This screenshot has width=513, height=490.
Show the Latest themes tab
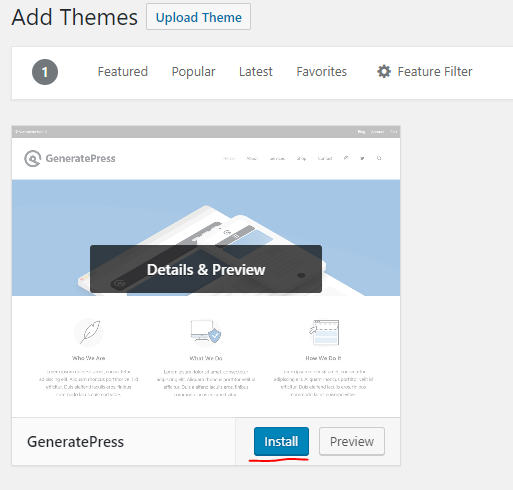click(x=256, y=72)
